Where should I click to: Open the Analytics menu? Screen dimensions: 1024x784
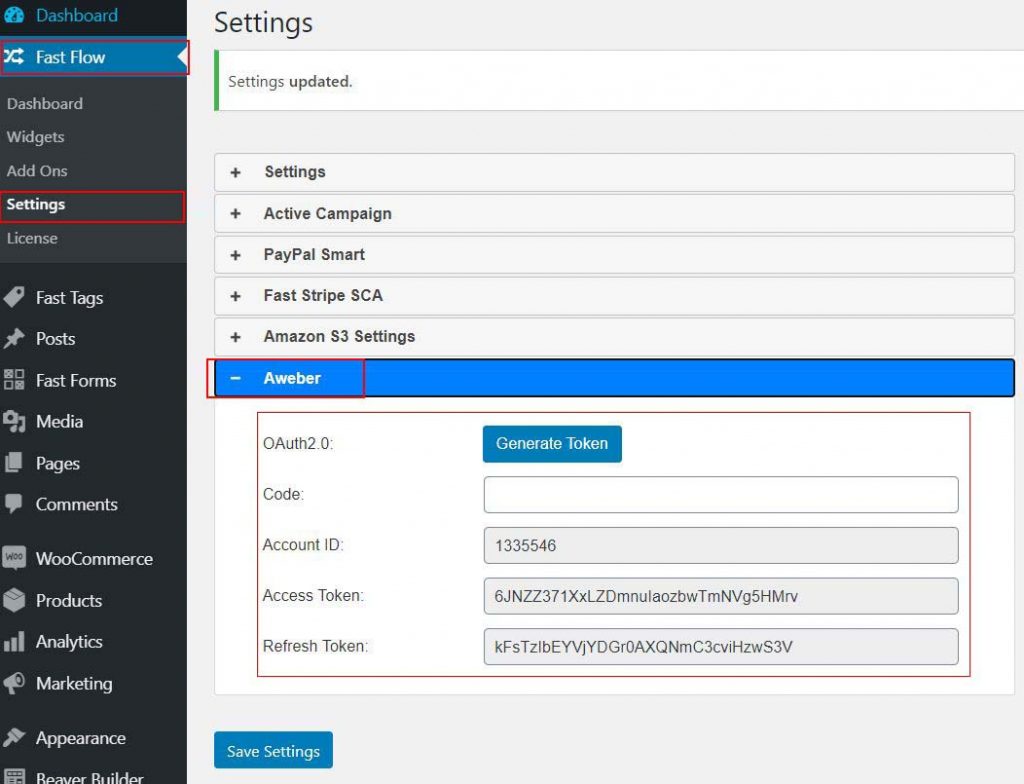pyautogui.click(x=69, y=642)
